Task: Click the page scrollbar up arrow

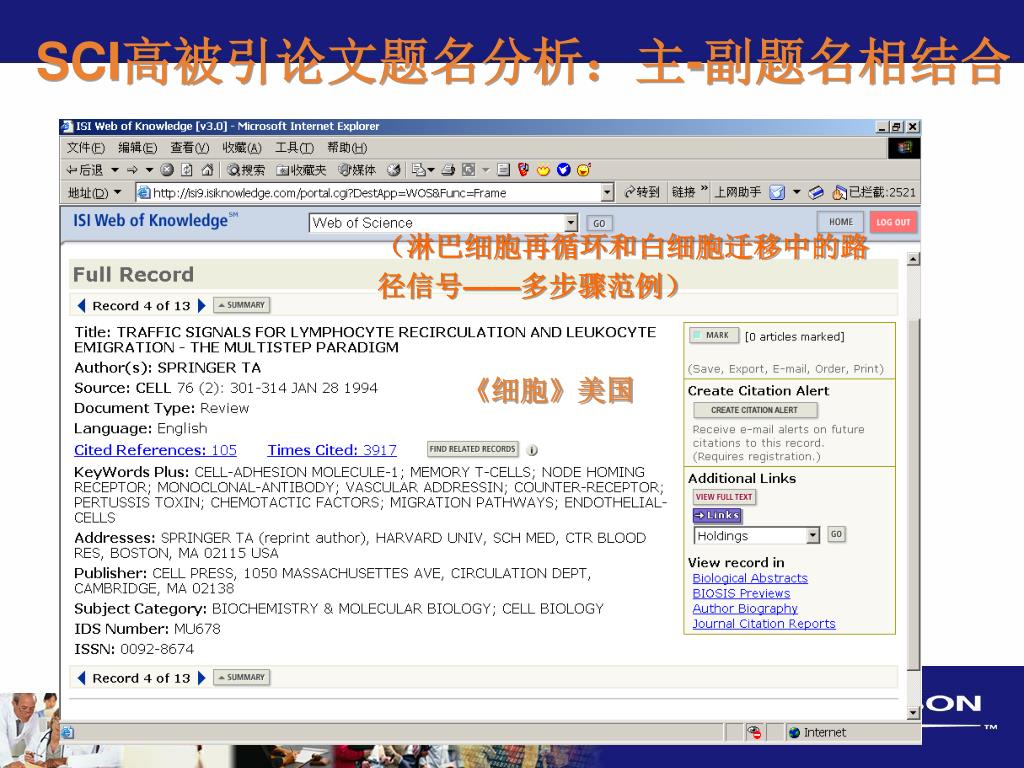Action: click(914, 259)
